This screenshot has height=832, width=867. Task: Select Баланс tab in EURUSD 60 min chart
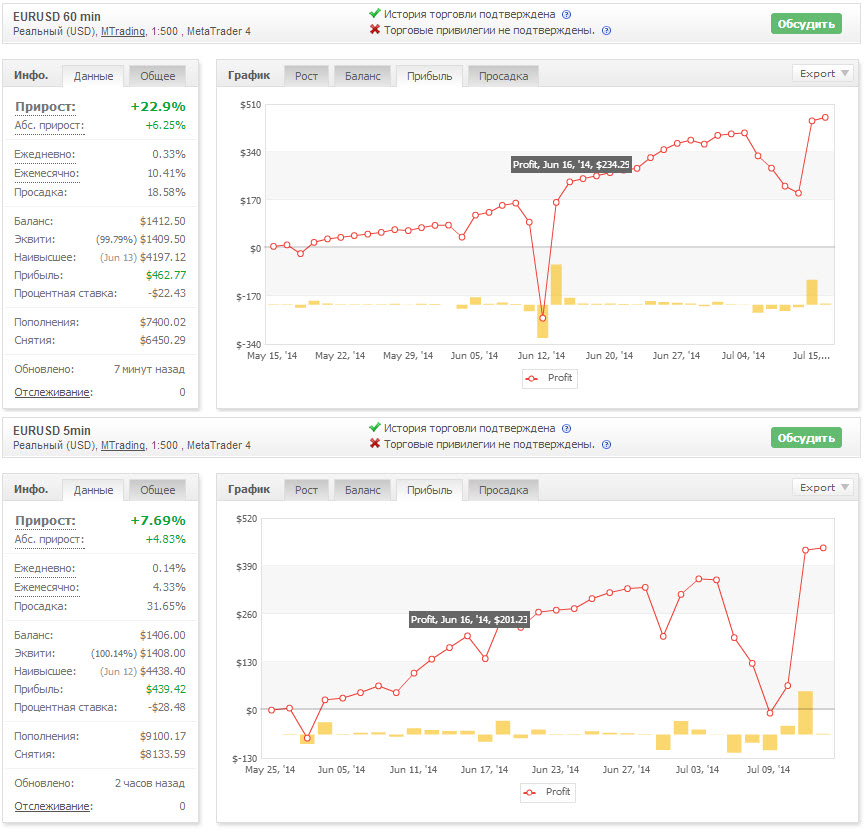[363, 76]
